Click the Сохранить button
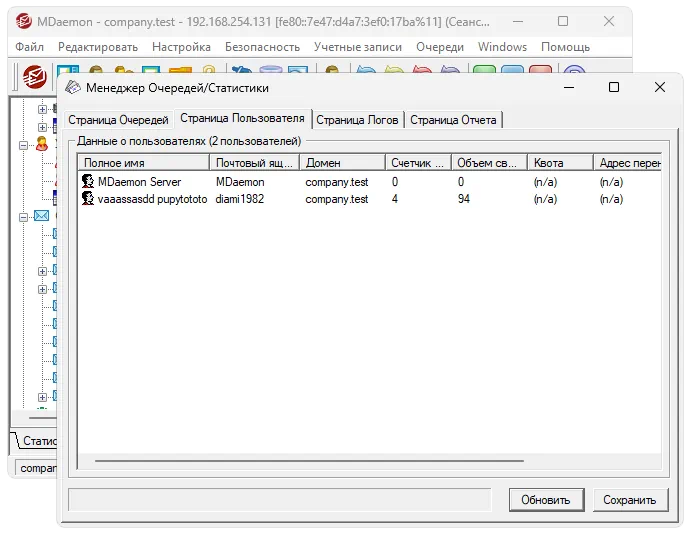 tap(630, 500)
